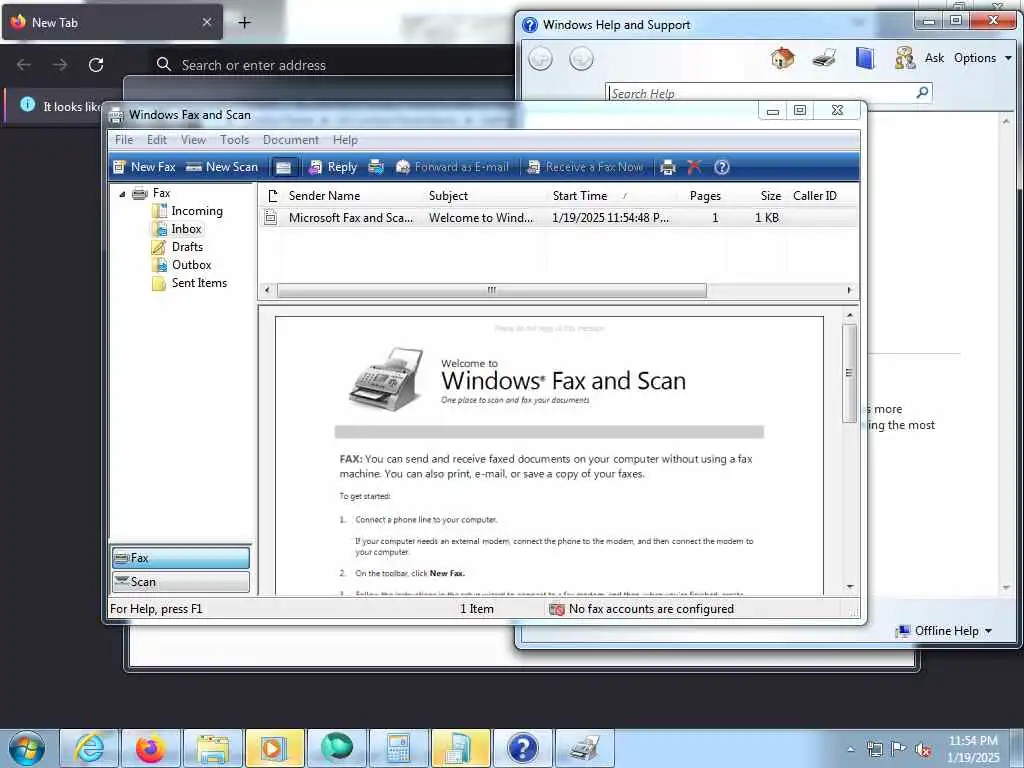Click the preview pane scroll-up arrow
The height and width of the screenshot is (768, 1024).
tap(850, 315)
